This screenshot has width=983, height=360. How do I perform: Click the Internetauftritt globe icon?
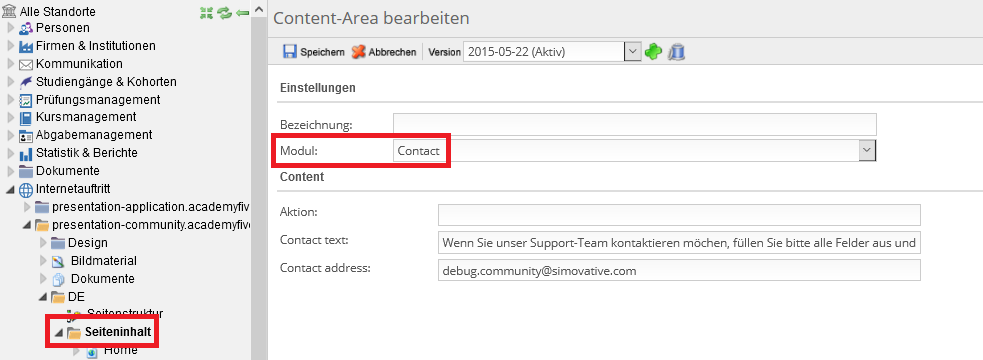(26, 189)
